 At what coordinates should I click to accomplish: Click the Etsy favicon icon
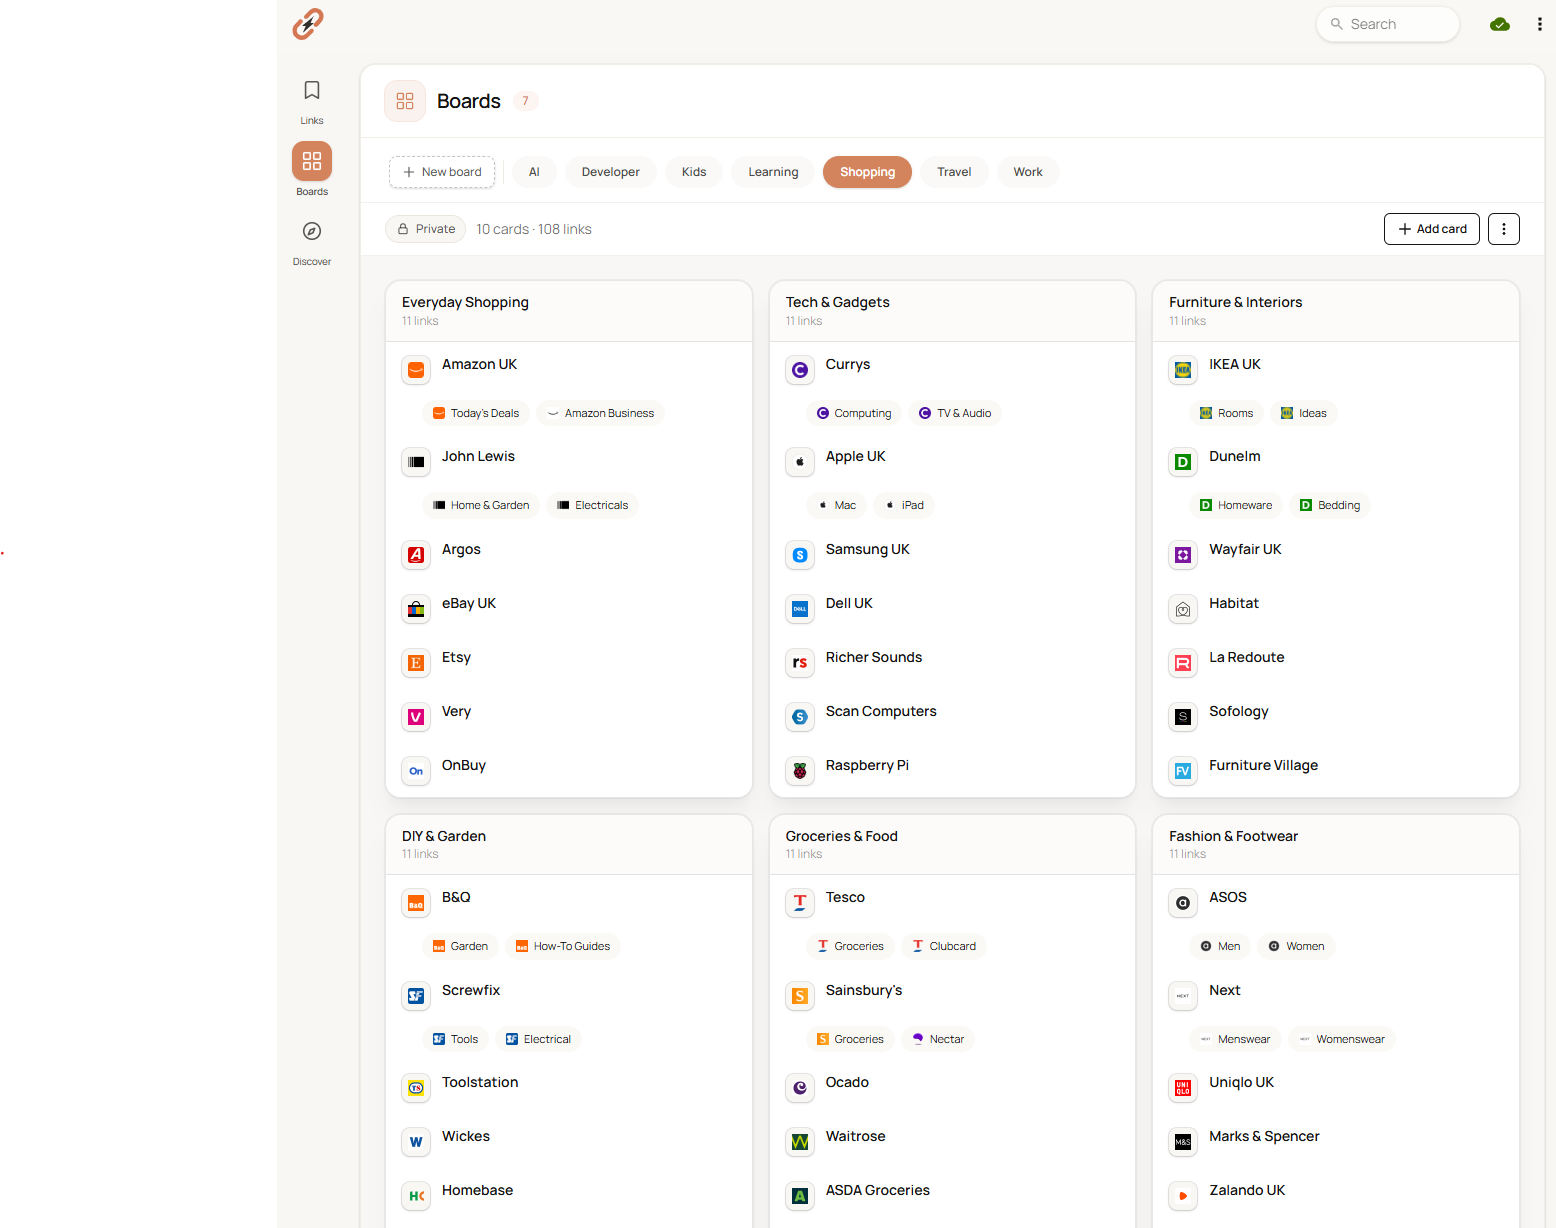coord(416,663)
